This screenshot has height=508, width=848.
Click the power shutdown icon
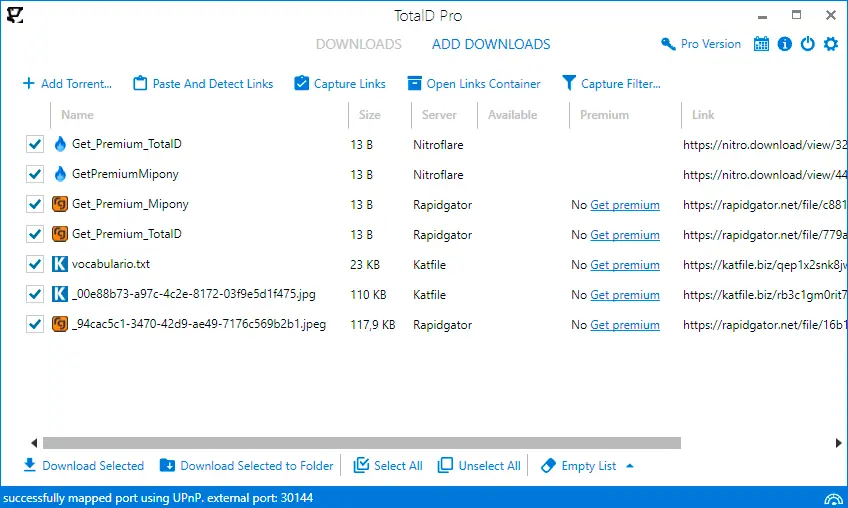tap(807, 44)
